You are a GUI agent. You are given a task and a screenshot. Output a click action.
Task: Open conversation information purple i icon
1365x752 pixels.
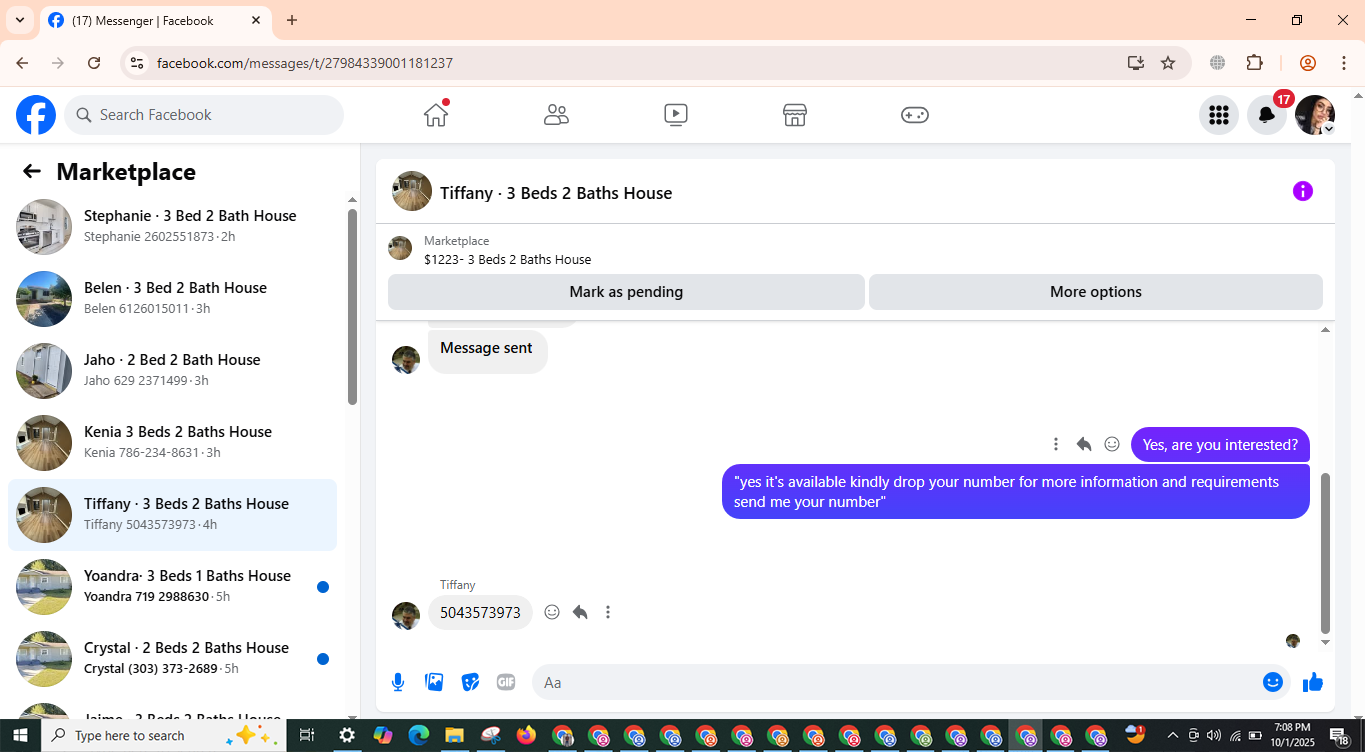pos(1302,191)
